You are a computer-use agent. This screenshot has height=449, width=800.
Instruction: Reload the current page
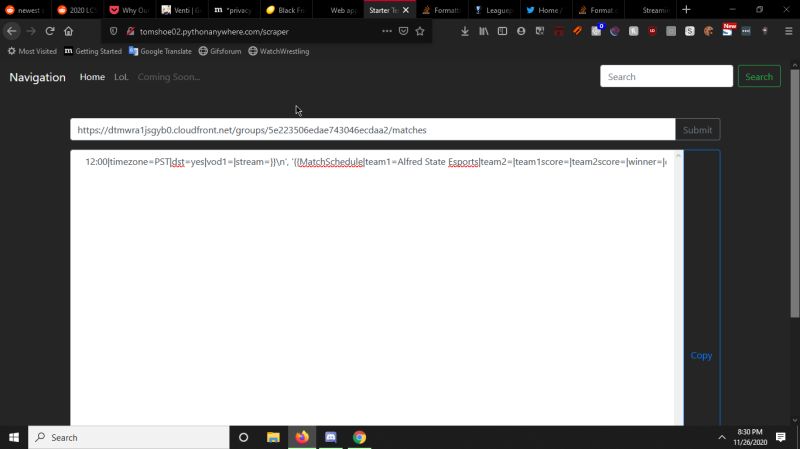pyautogui.click(x=49, y=31)
